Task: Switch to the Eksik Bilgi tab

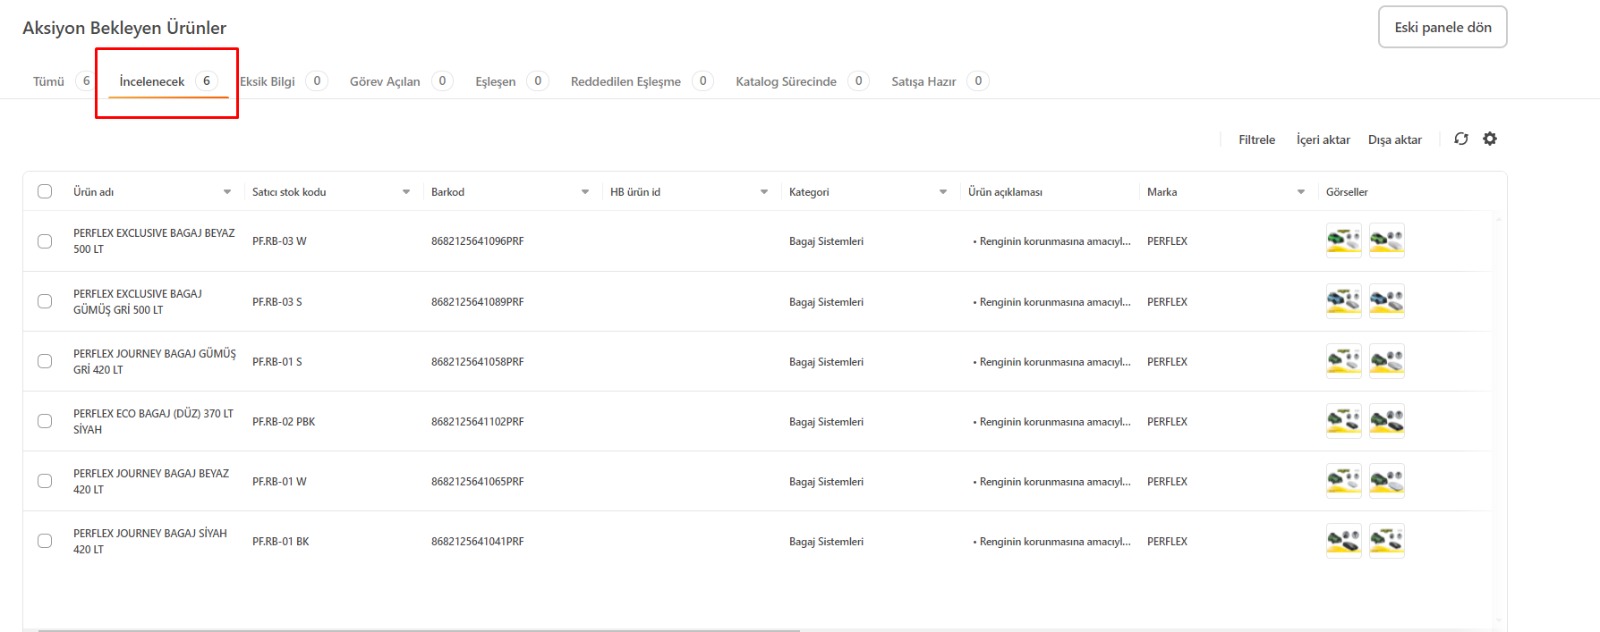Action: (268, 82)
